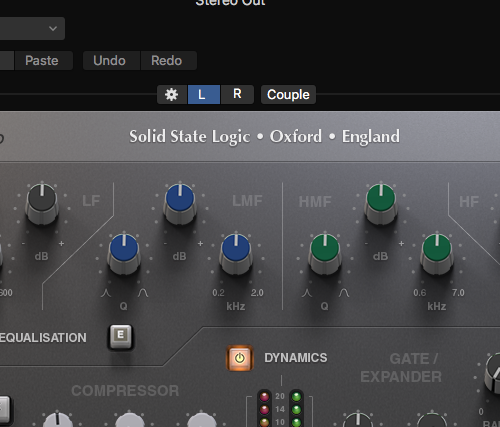Click the LMF Q blue knob
Viewport: 500px width, 427px height.
(x=124, y=253)
